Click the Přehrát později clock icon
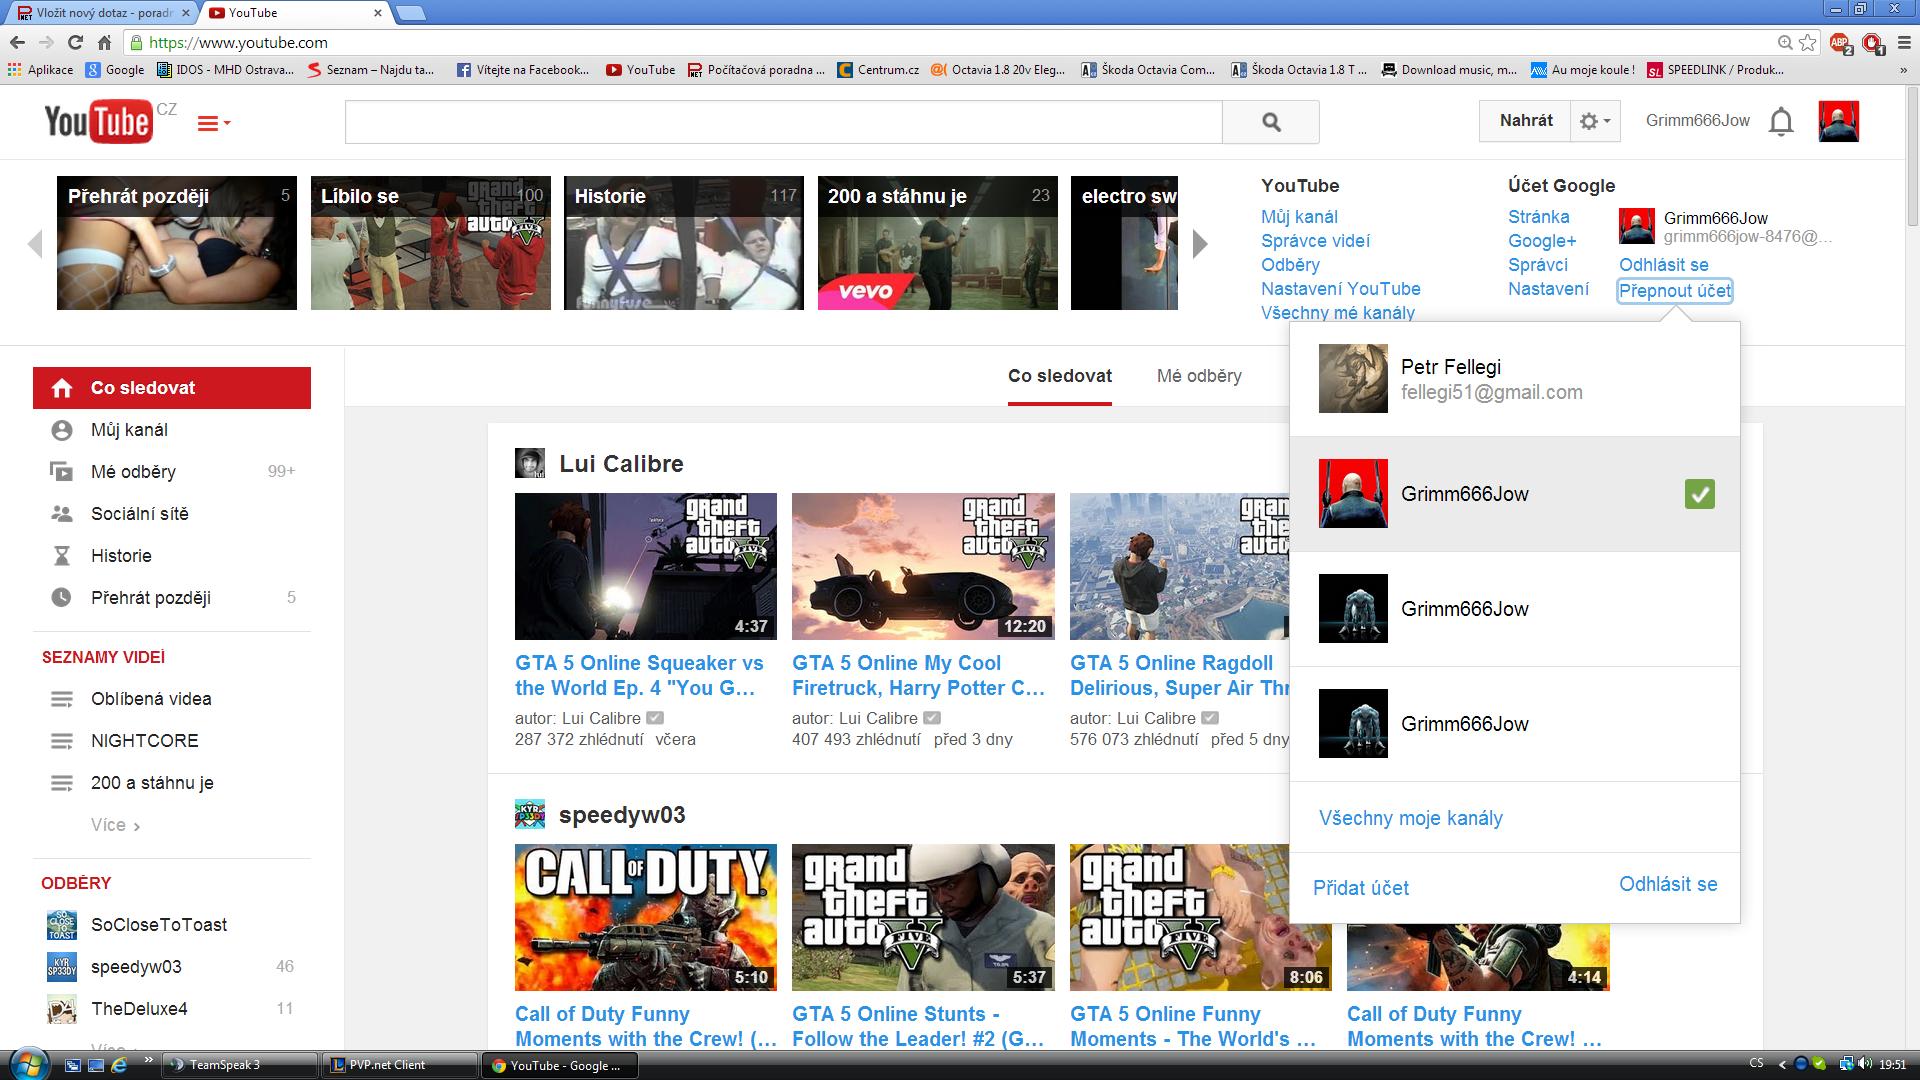This screenshot has height=1080, width=1920. pyautogui.click(x=62, y=598)
